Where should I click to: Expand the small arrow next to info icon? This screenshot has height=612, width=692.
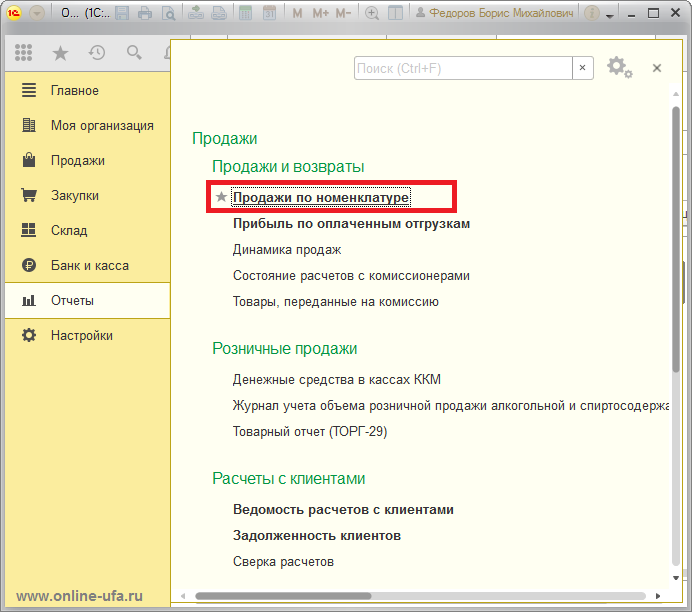[x=610, y=15]
